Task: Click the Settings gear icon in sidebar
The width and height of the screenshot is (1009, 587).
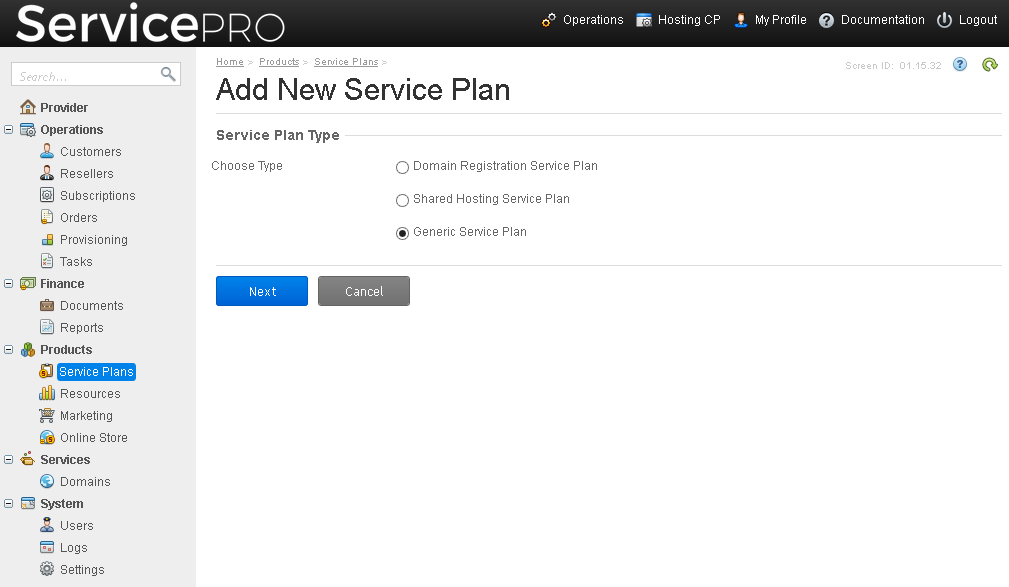Action: (47, 569)
